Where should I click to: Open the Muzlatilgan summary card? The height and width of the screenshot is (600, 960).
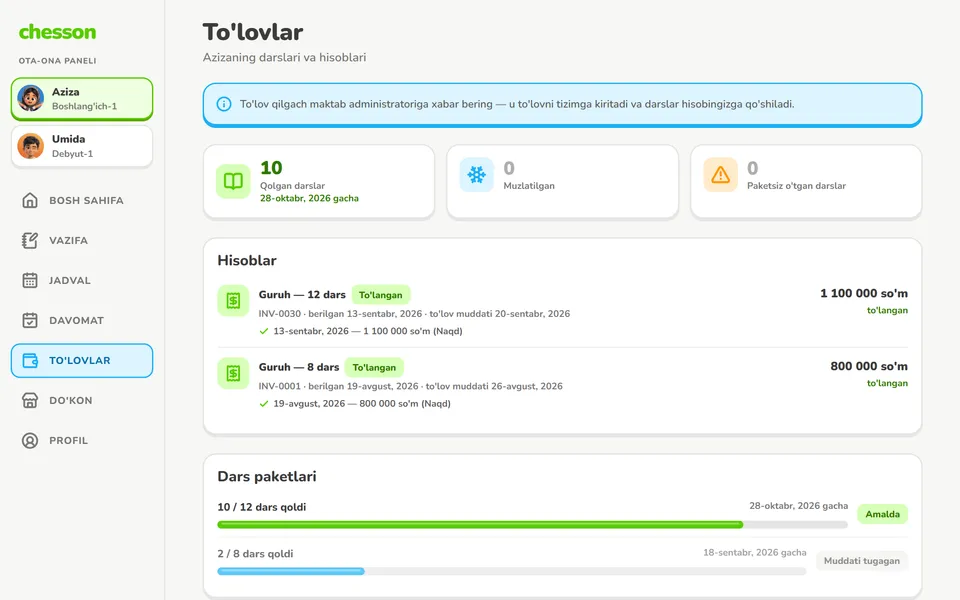(563, 182)
